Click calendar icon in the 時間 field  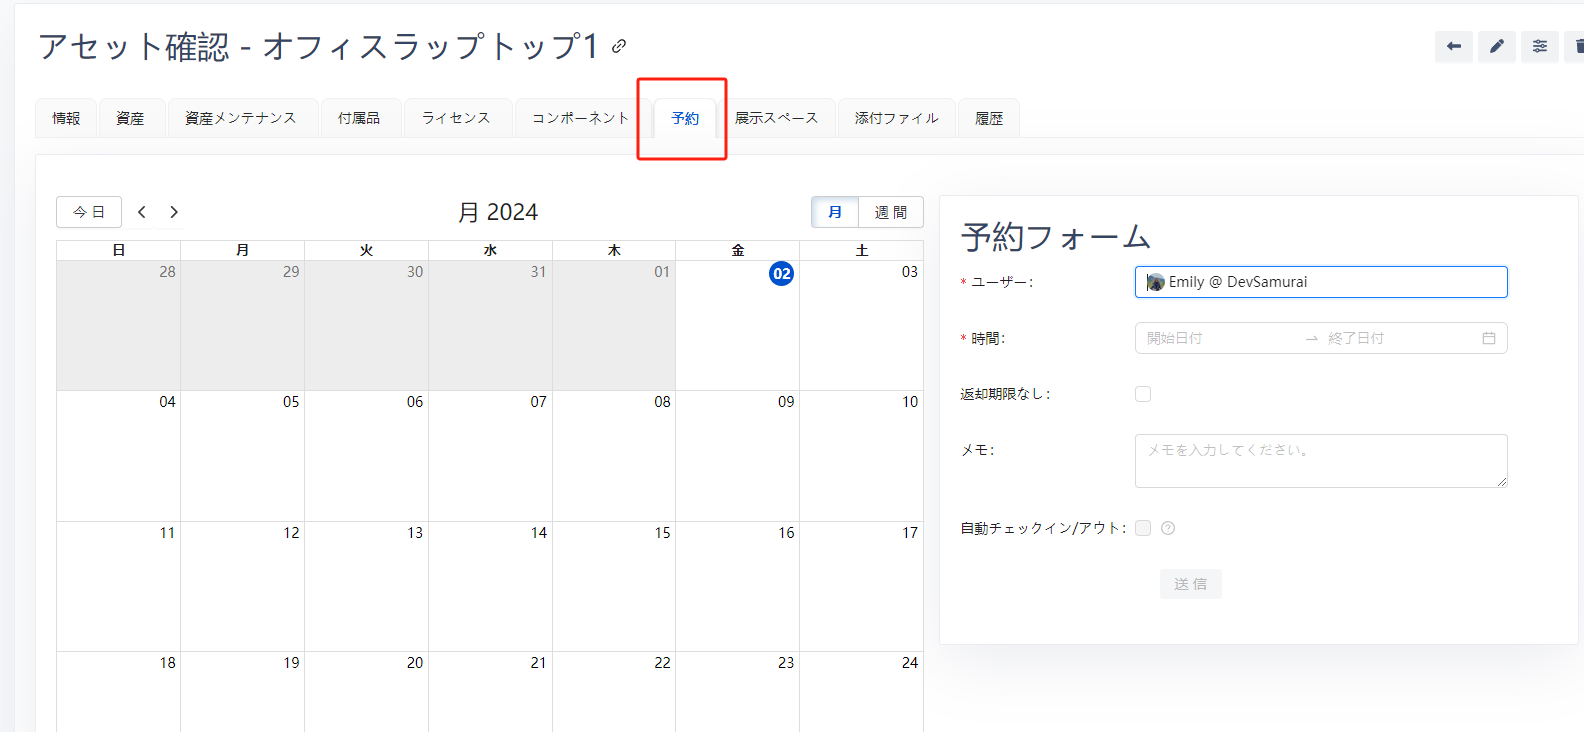(x=1488, y=338)
